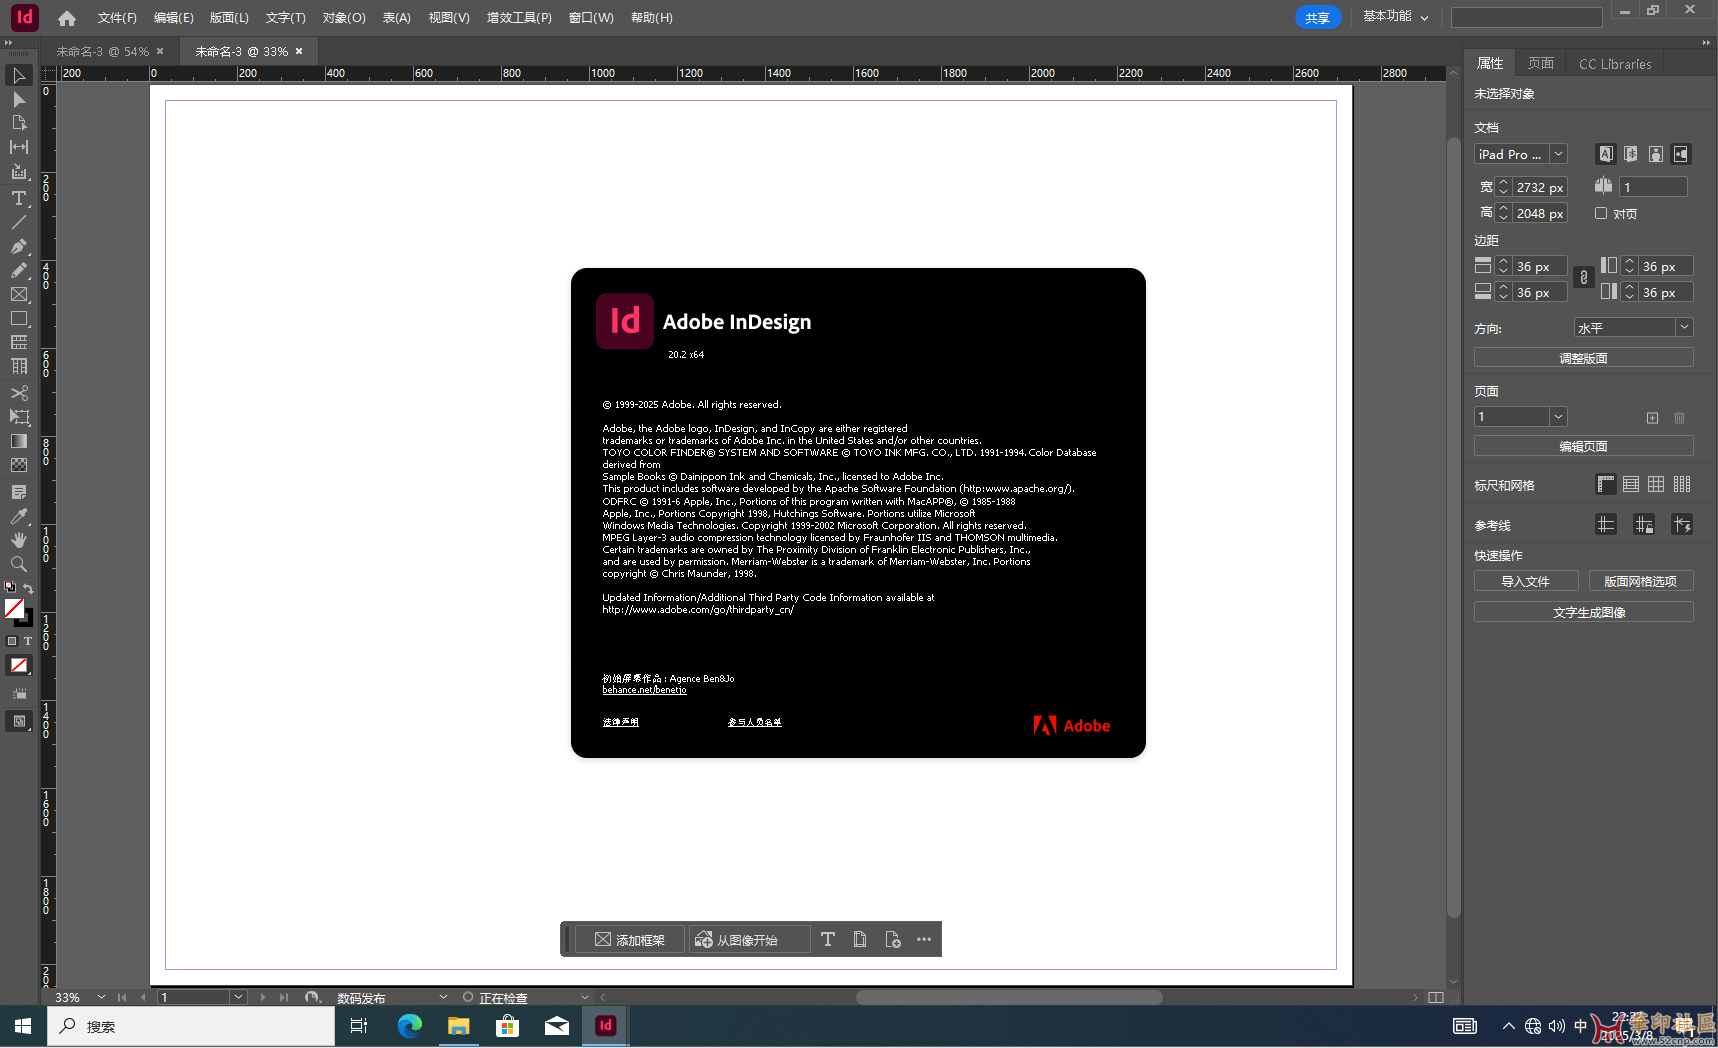Toggle the margin link chain

pyautogui.click(x=1583, y=278)
